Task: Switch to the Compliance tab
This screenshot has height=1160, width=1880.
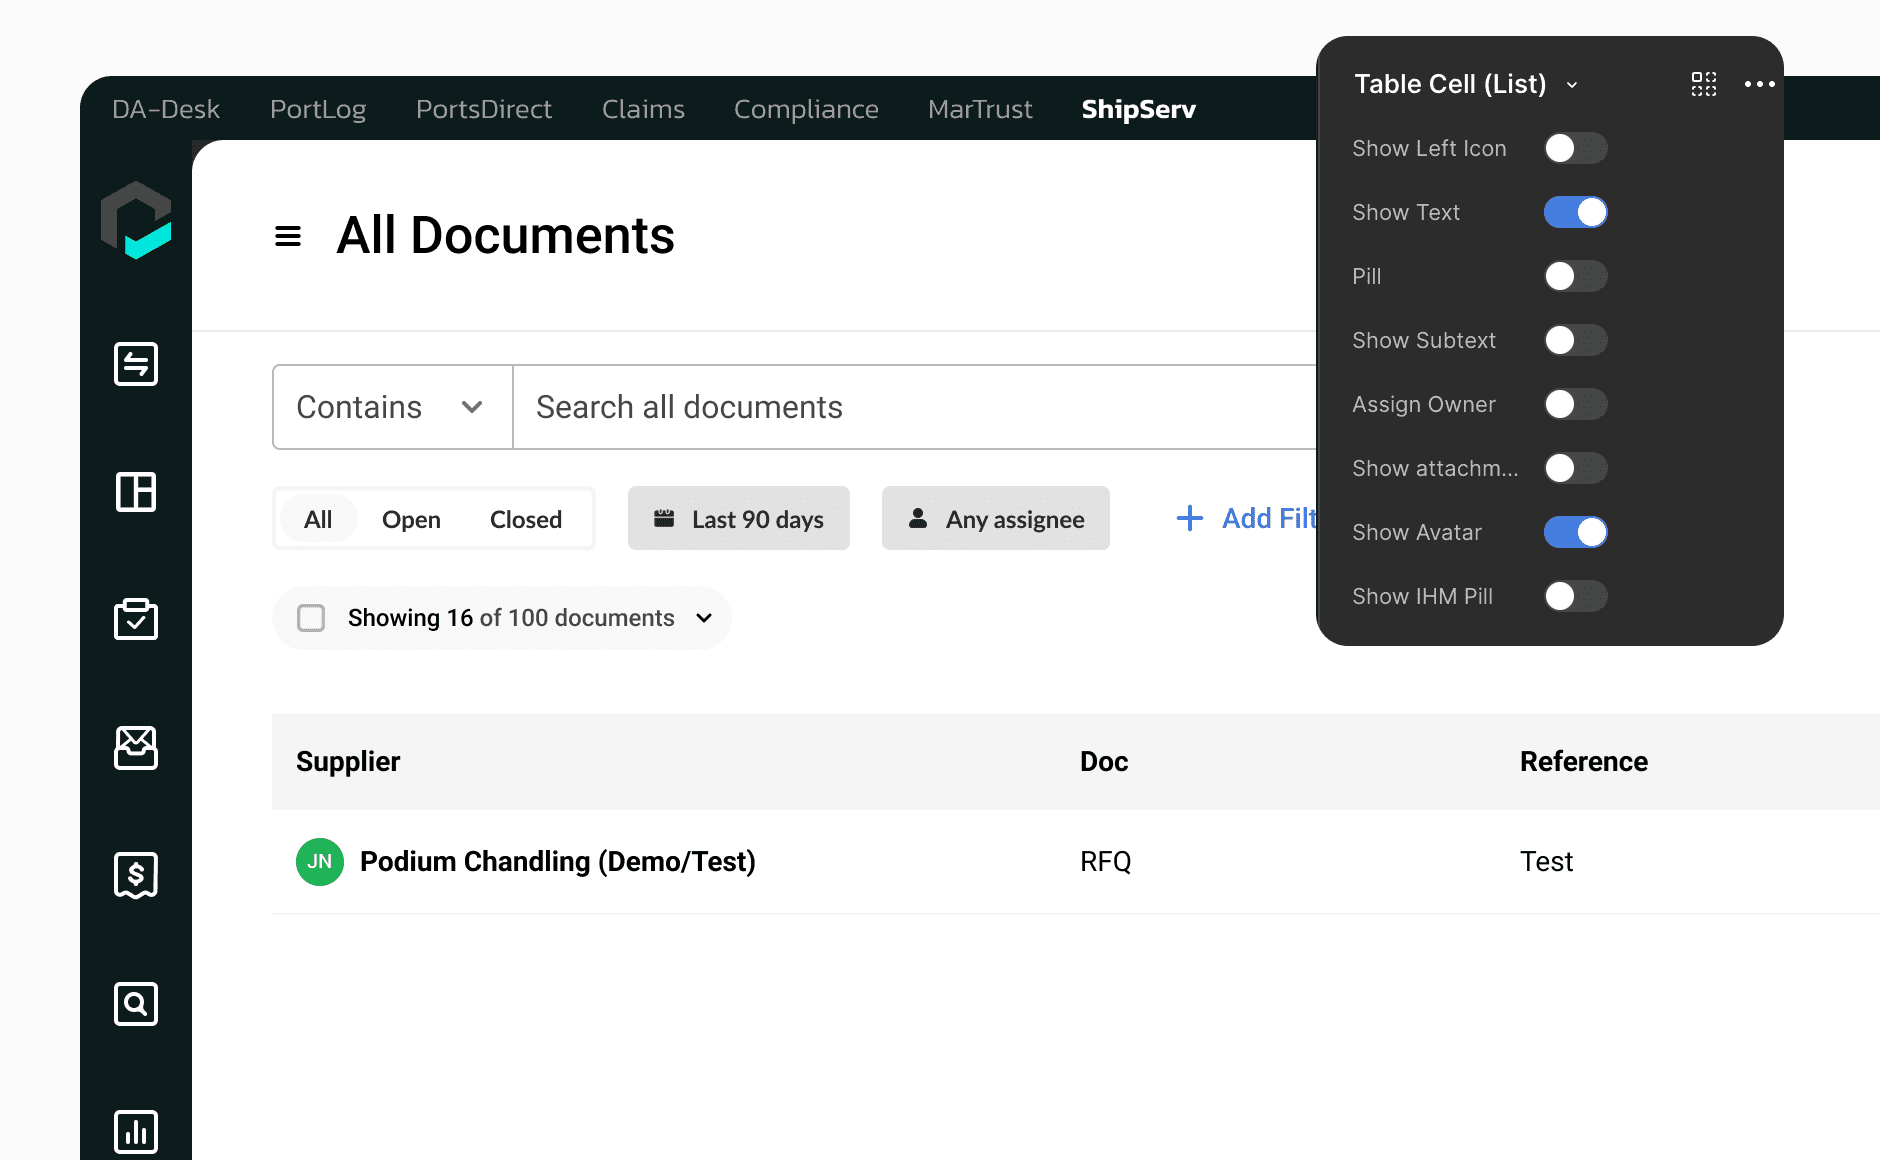Action: click(806, 109)
